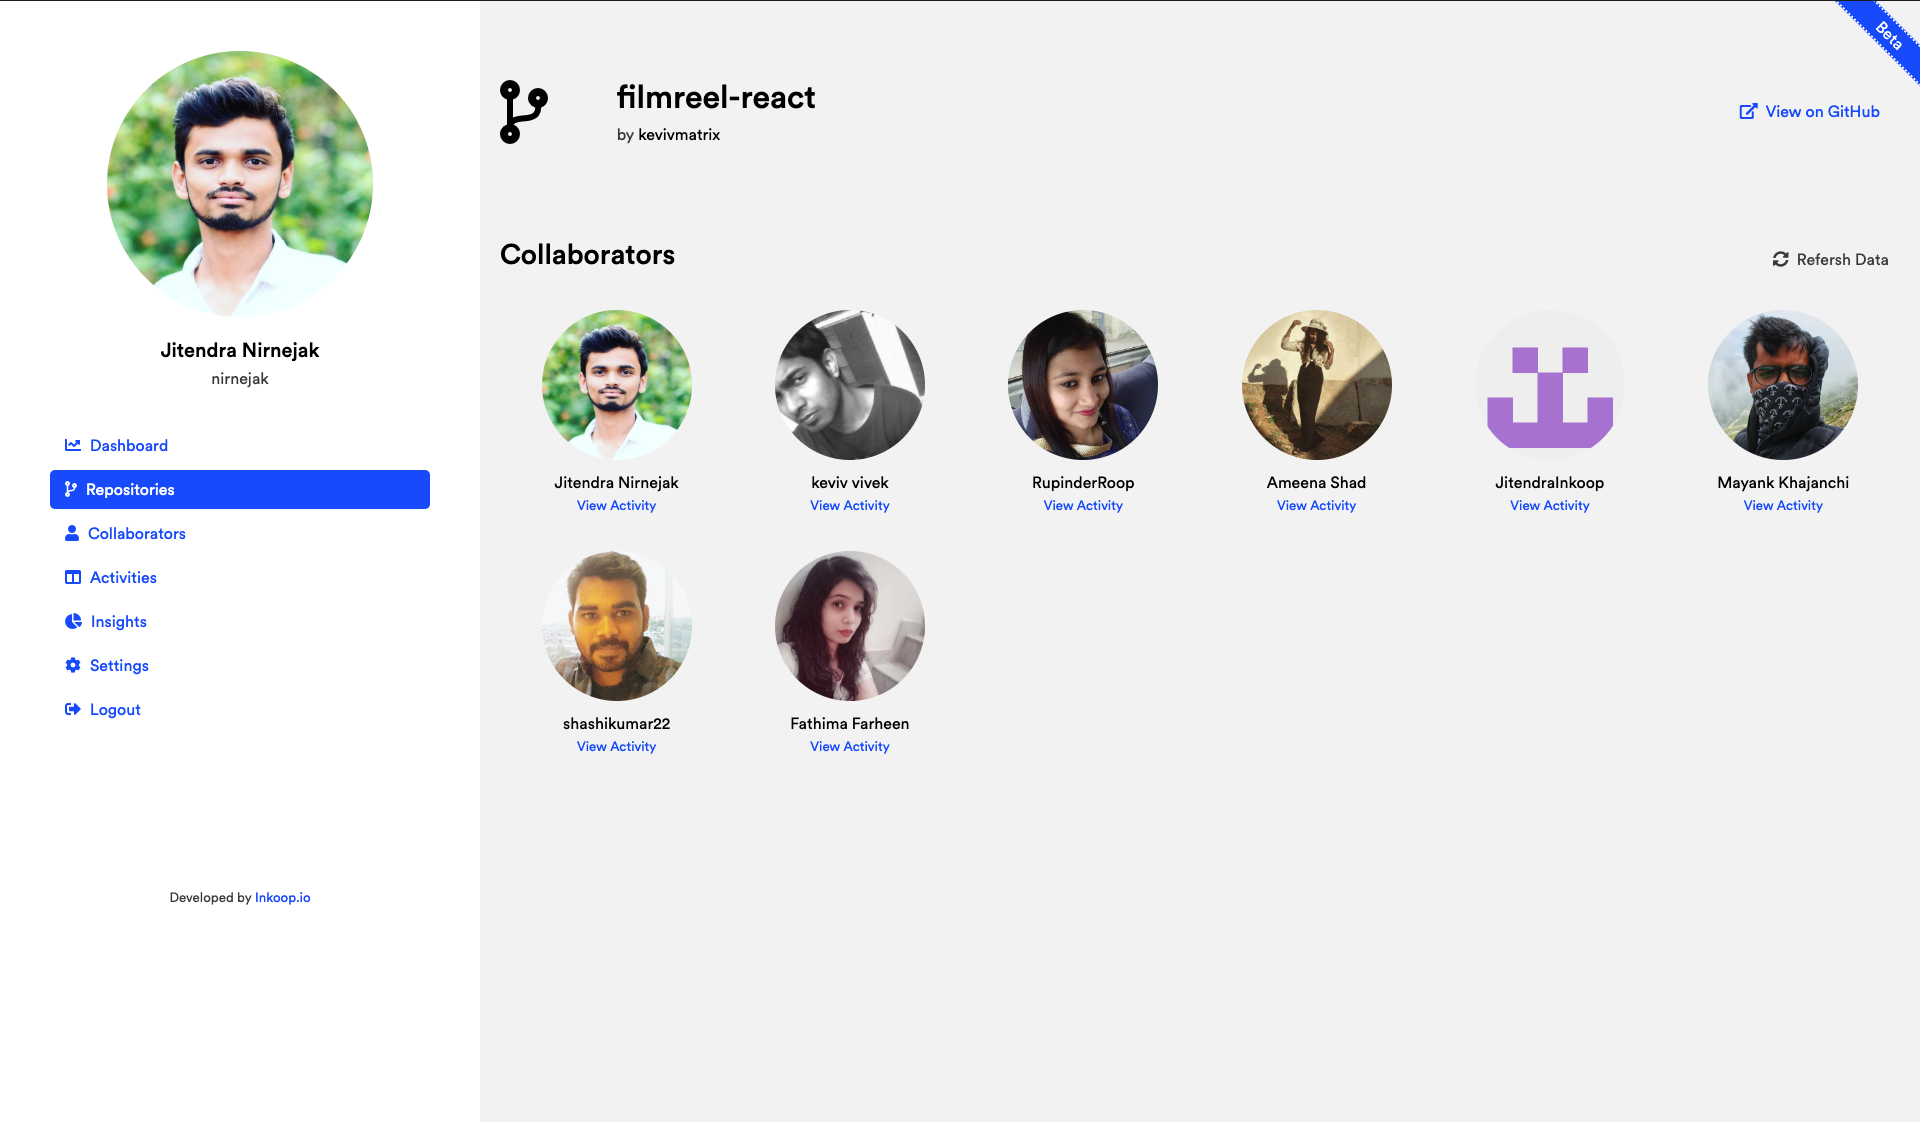Click the Beta corner ribbon

[x=1886, y=36]
